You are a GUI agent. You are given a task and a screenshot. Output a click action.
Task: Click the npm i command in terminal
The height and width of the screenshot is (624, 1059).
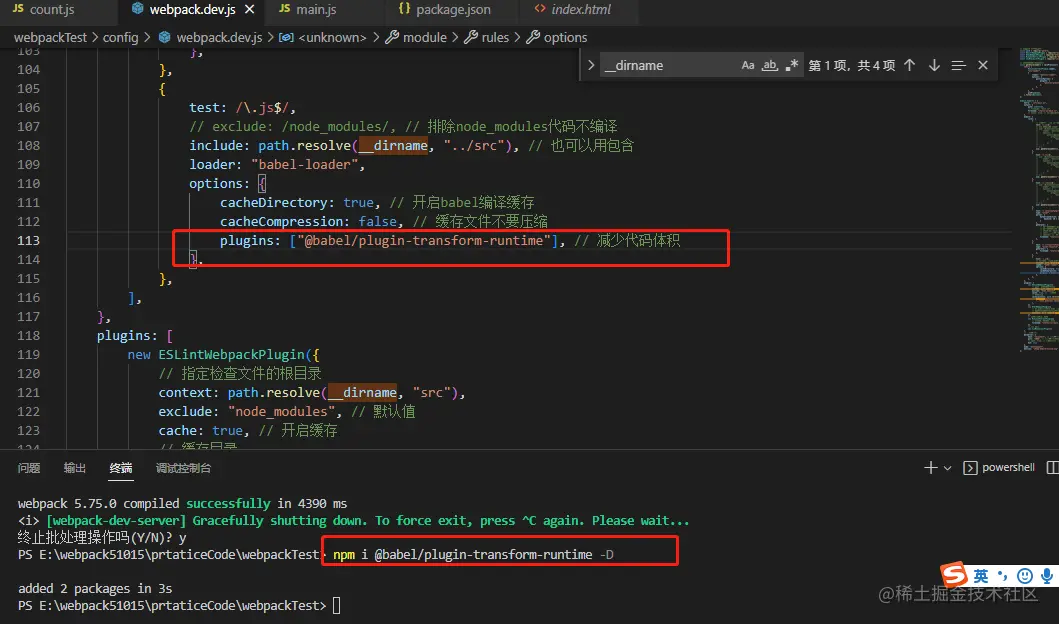pyautogui.click(x=473, y=554)
